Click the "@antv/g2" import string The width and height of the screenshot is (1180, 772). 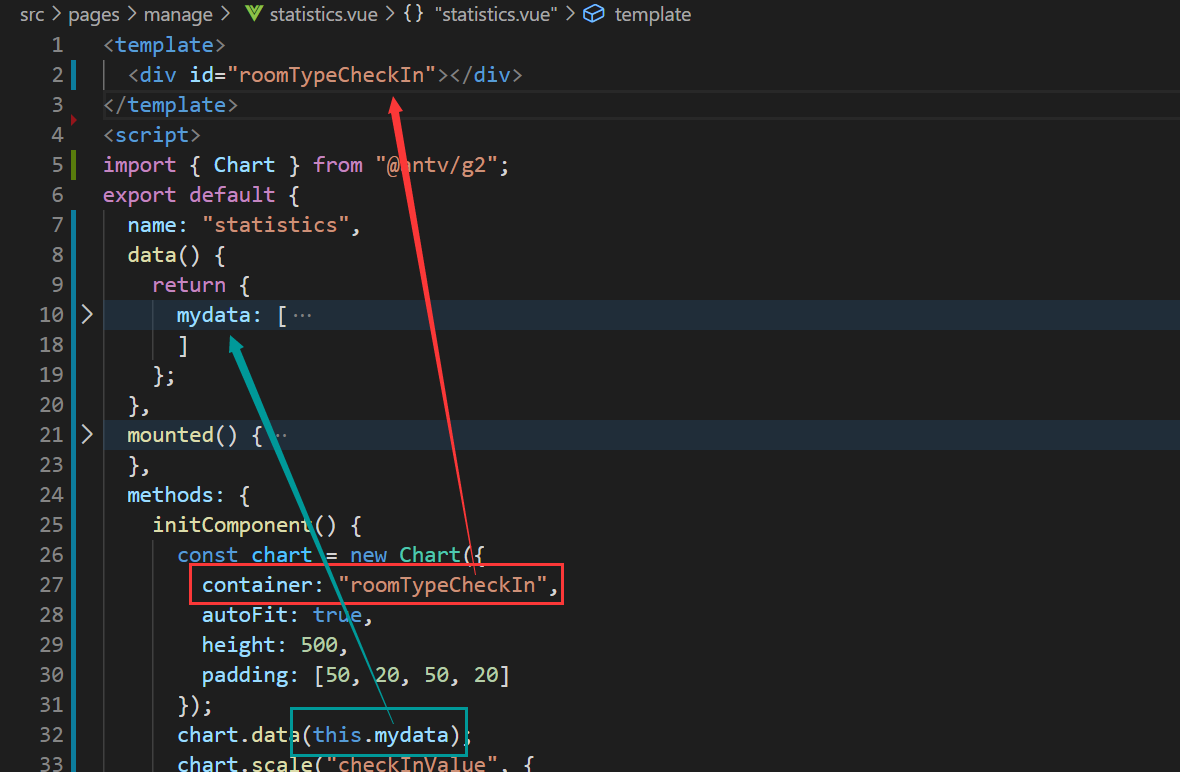point(436,165)
